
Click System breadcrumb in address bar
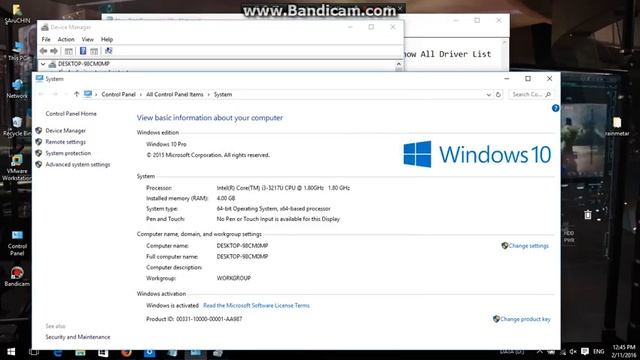223,94
